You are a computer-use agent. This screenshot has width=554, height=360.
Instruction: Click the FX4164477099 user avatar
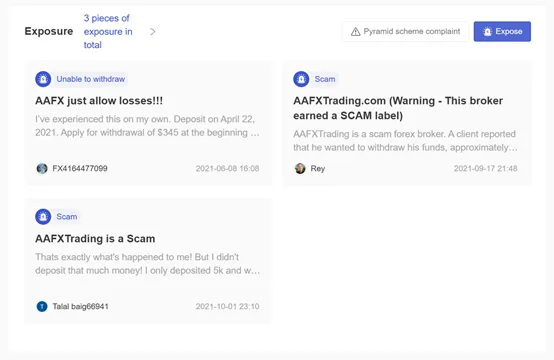[x=42, y=168]
